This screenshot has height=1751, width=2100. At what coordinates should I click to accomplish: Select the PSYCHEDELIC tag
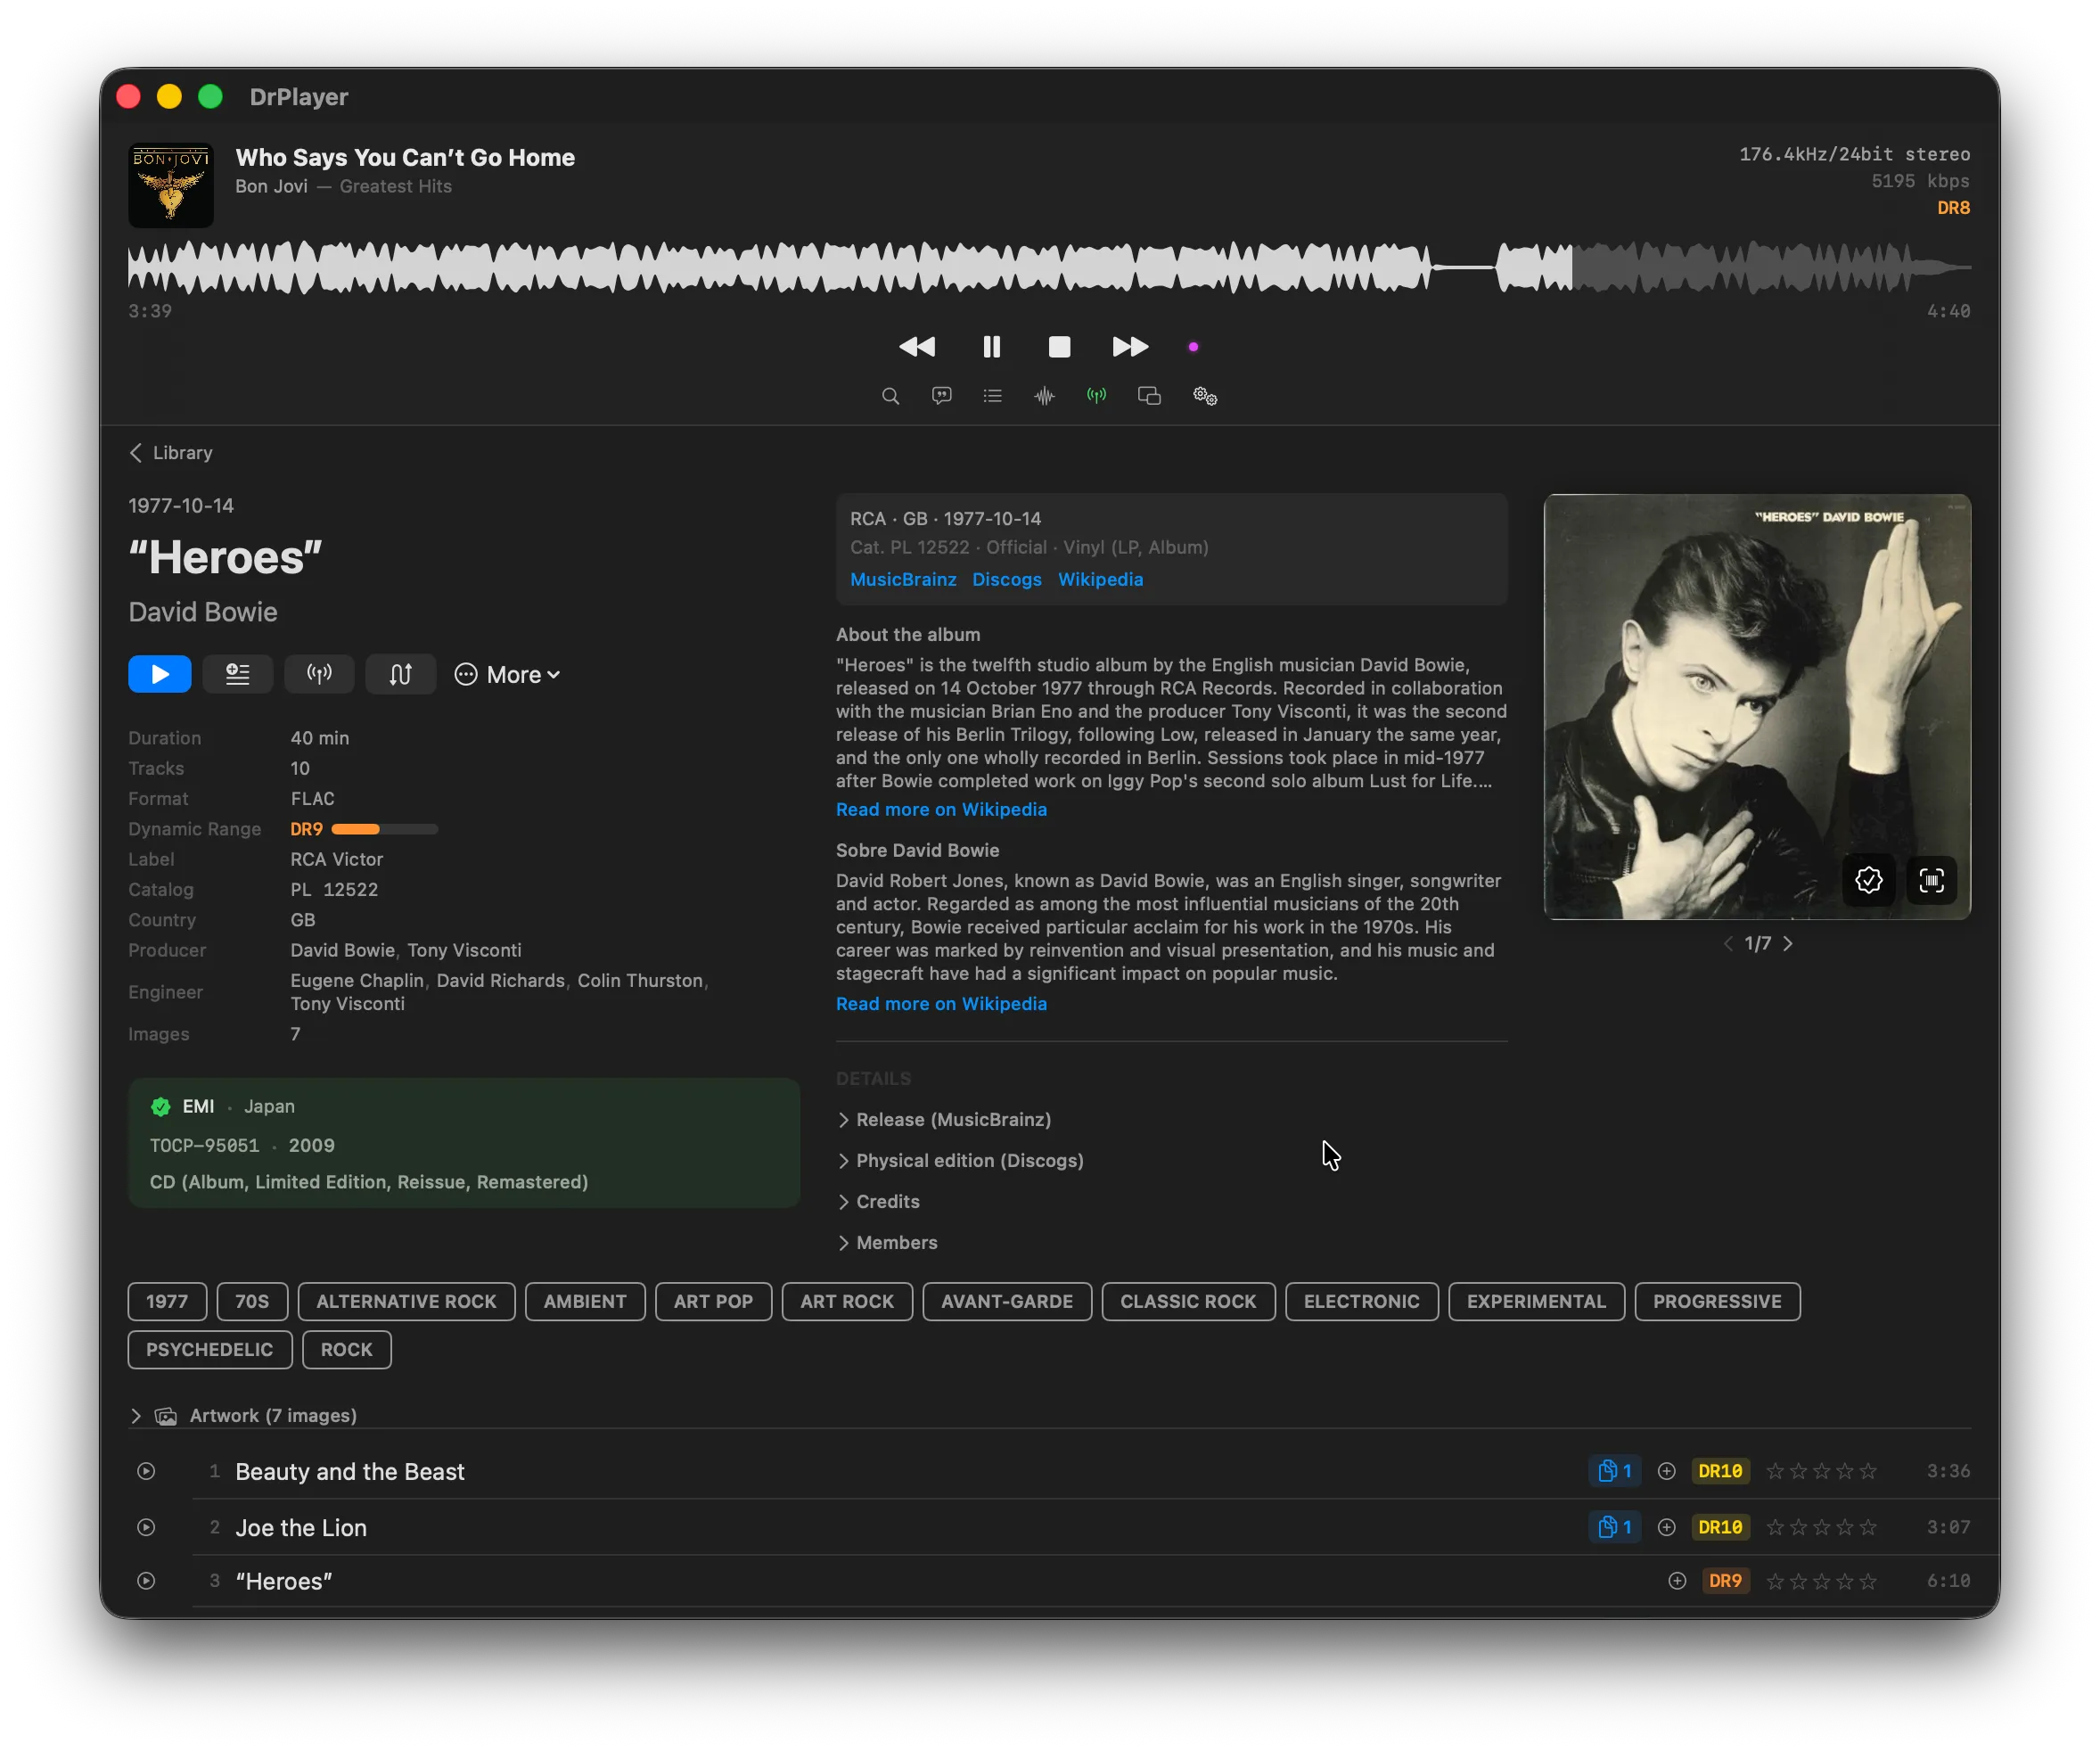click(x=209, y=1350)
